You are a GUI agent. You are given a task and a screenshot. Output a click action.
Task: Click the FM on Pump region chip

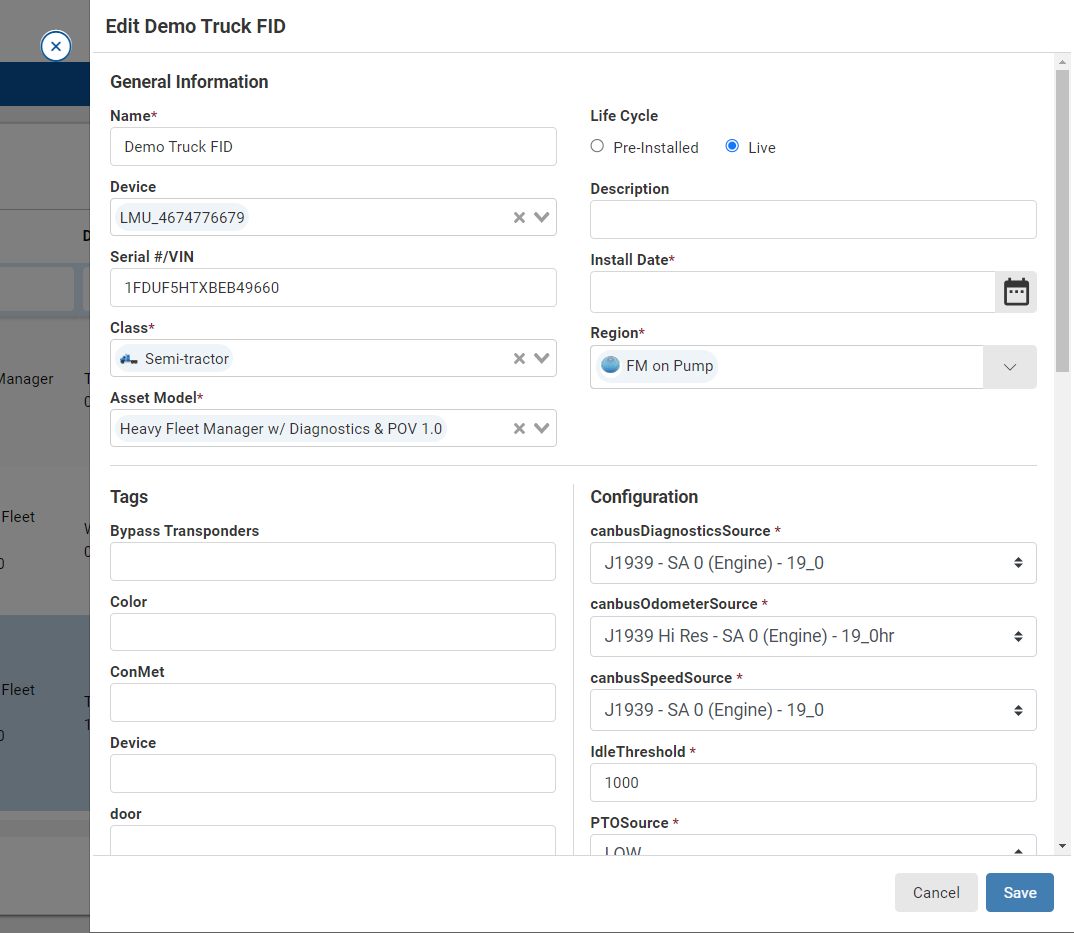(x=657, y=366)
